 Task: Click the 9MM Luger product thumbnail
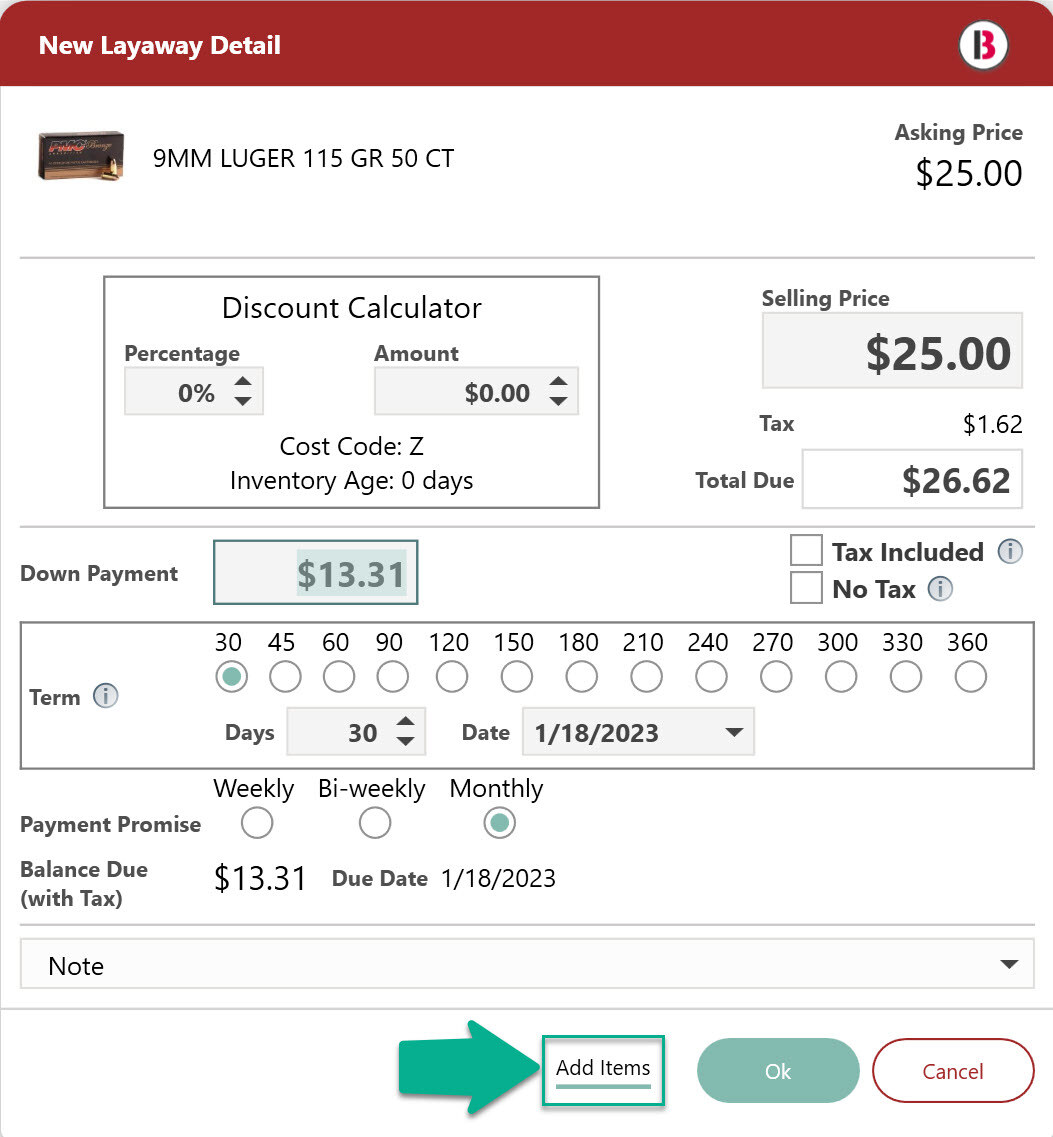[x=81, y=157]
